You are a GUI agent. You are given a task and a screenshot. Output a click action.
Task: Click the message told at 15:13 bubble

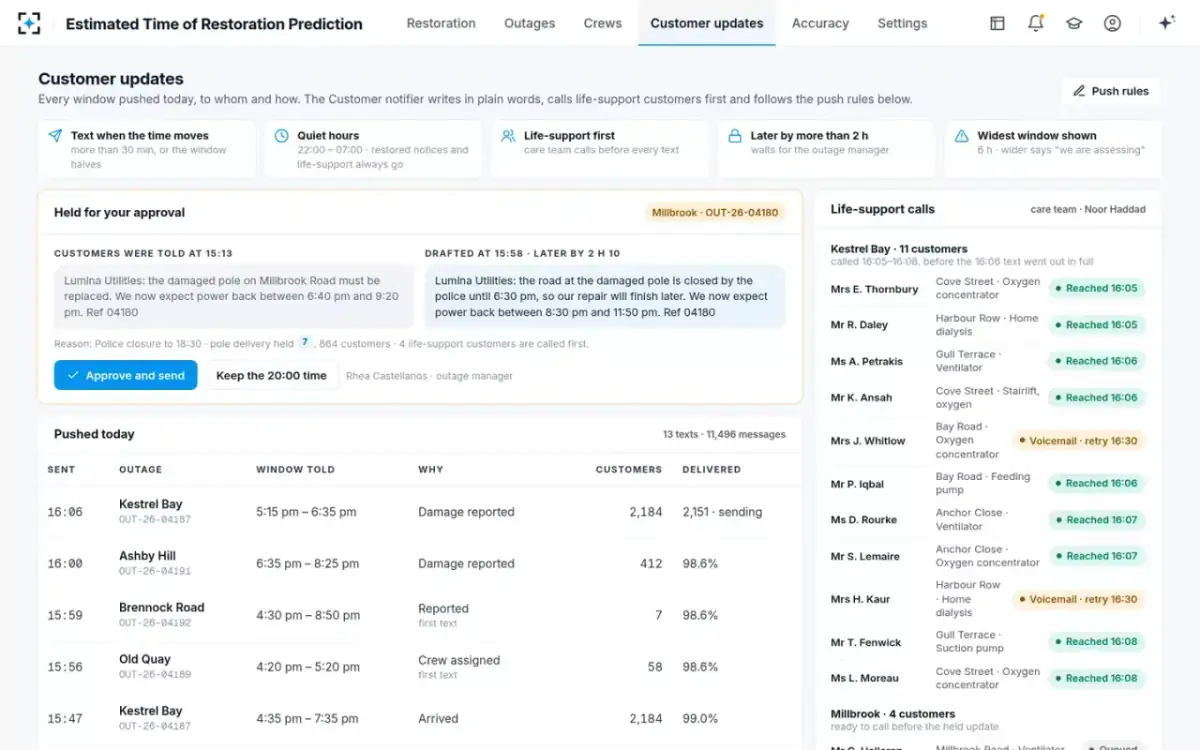[x=234, y=296]
